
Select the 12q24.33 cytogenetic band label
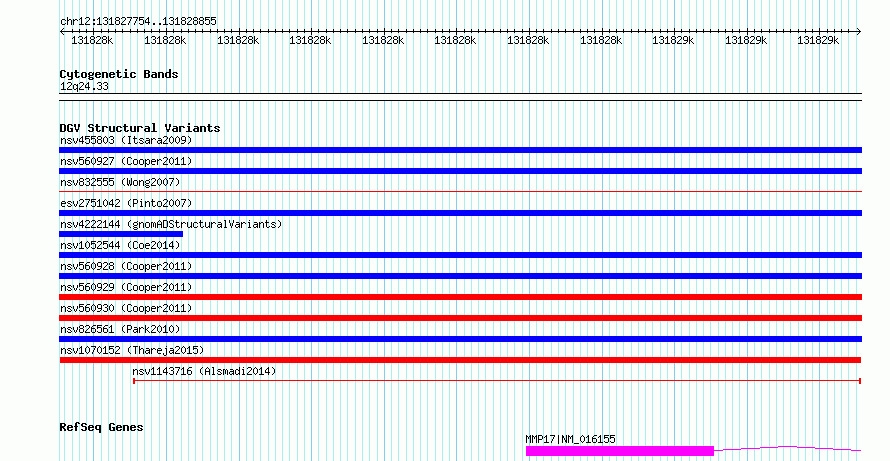(84, 86)
